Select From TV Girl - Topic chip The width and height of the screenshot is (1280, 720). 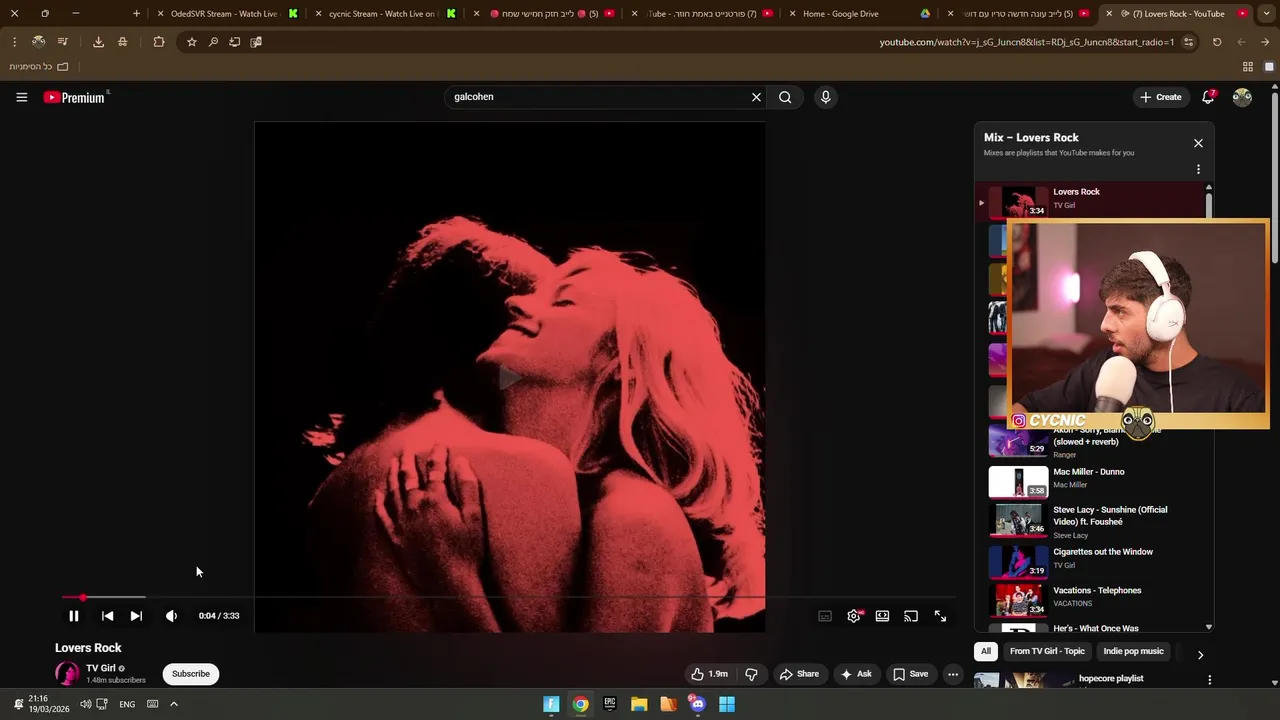click(1047, 651)
